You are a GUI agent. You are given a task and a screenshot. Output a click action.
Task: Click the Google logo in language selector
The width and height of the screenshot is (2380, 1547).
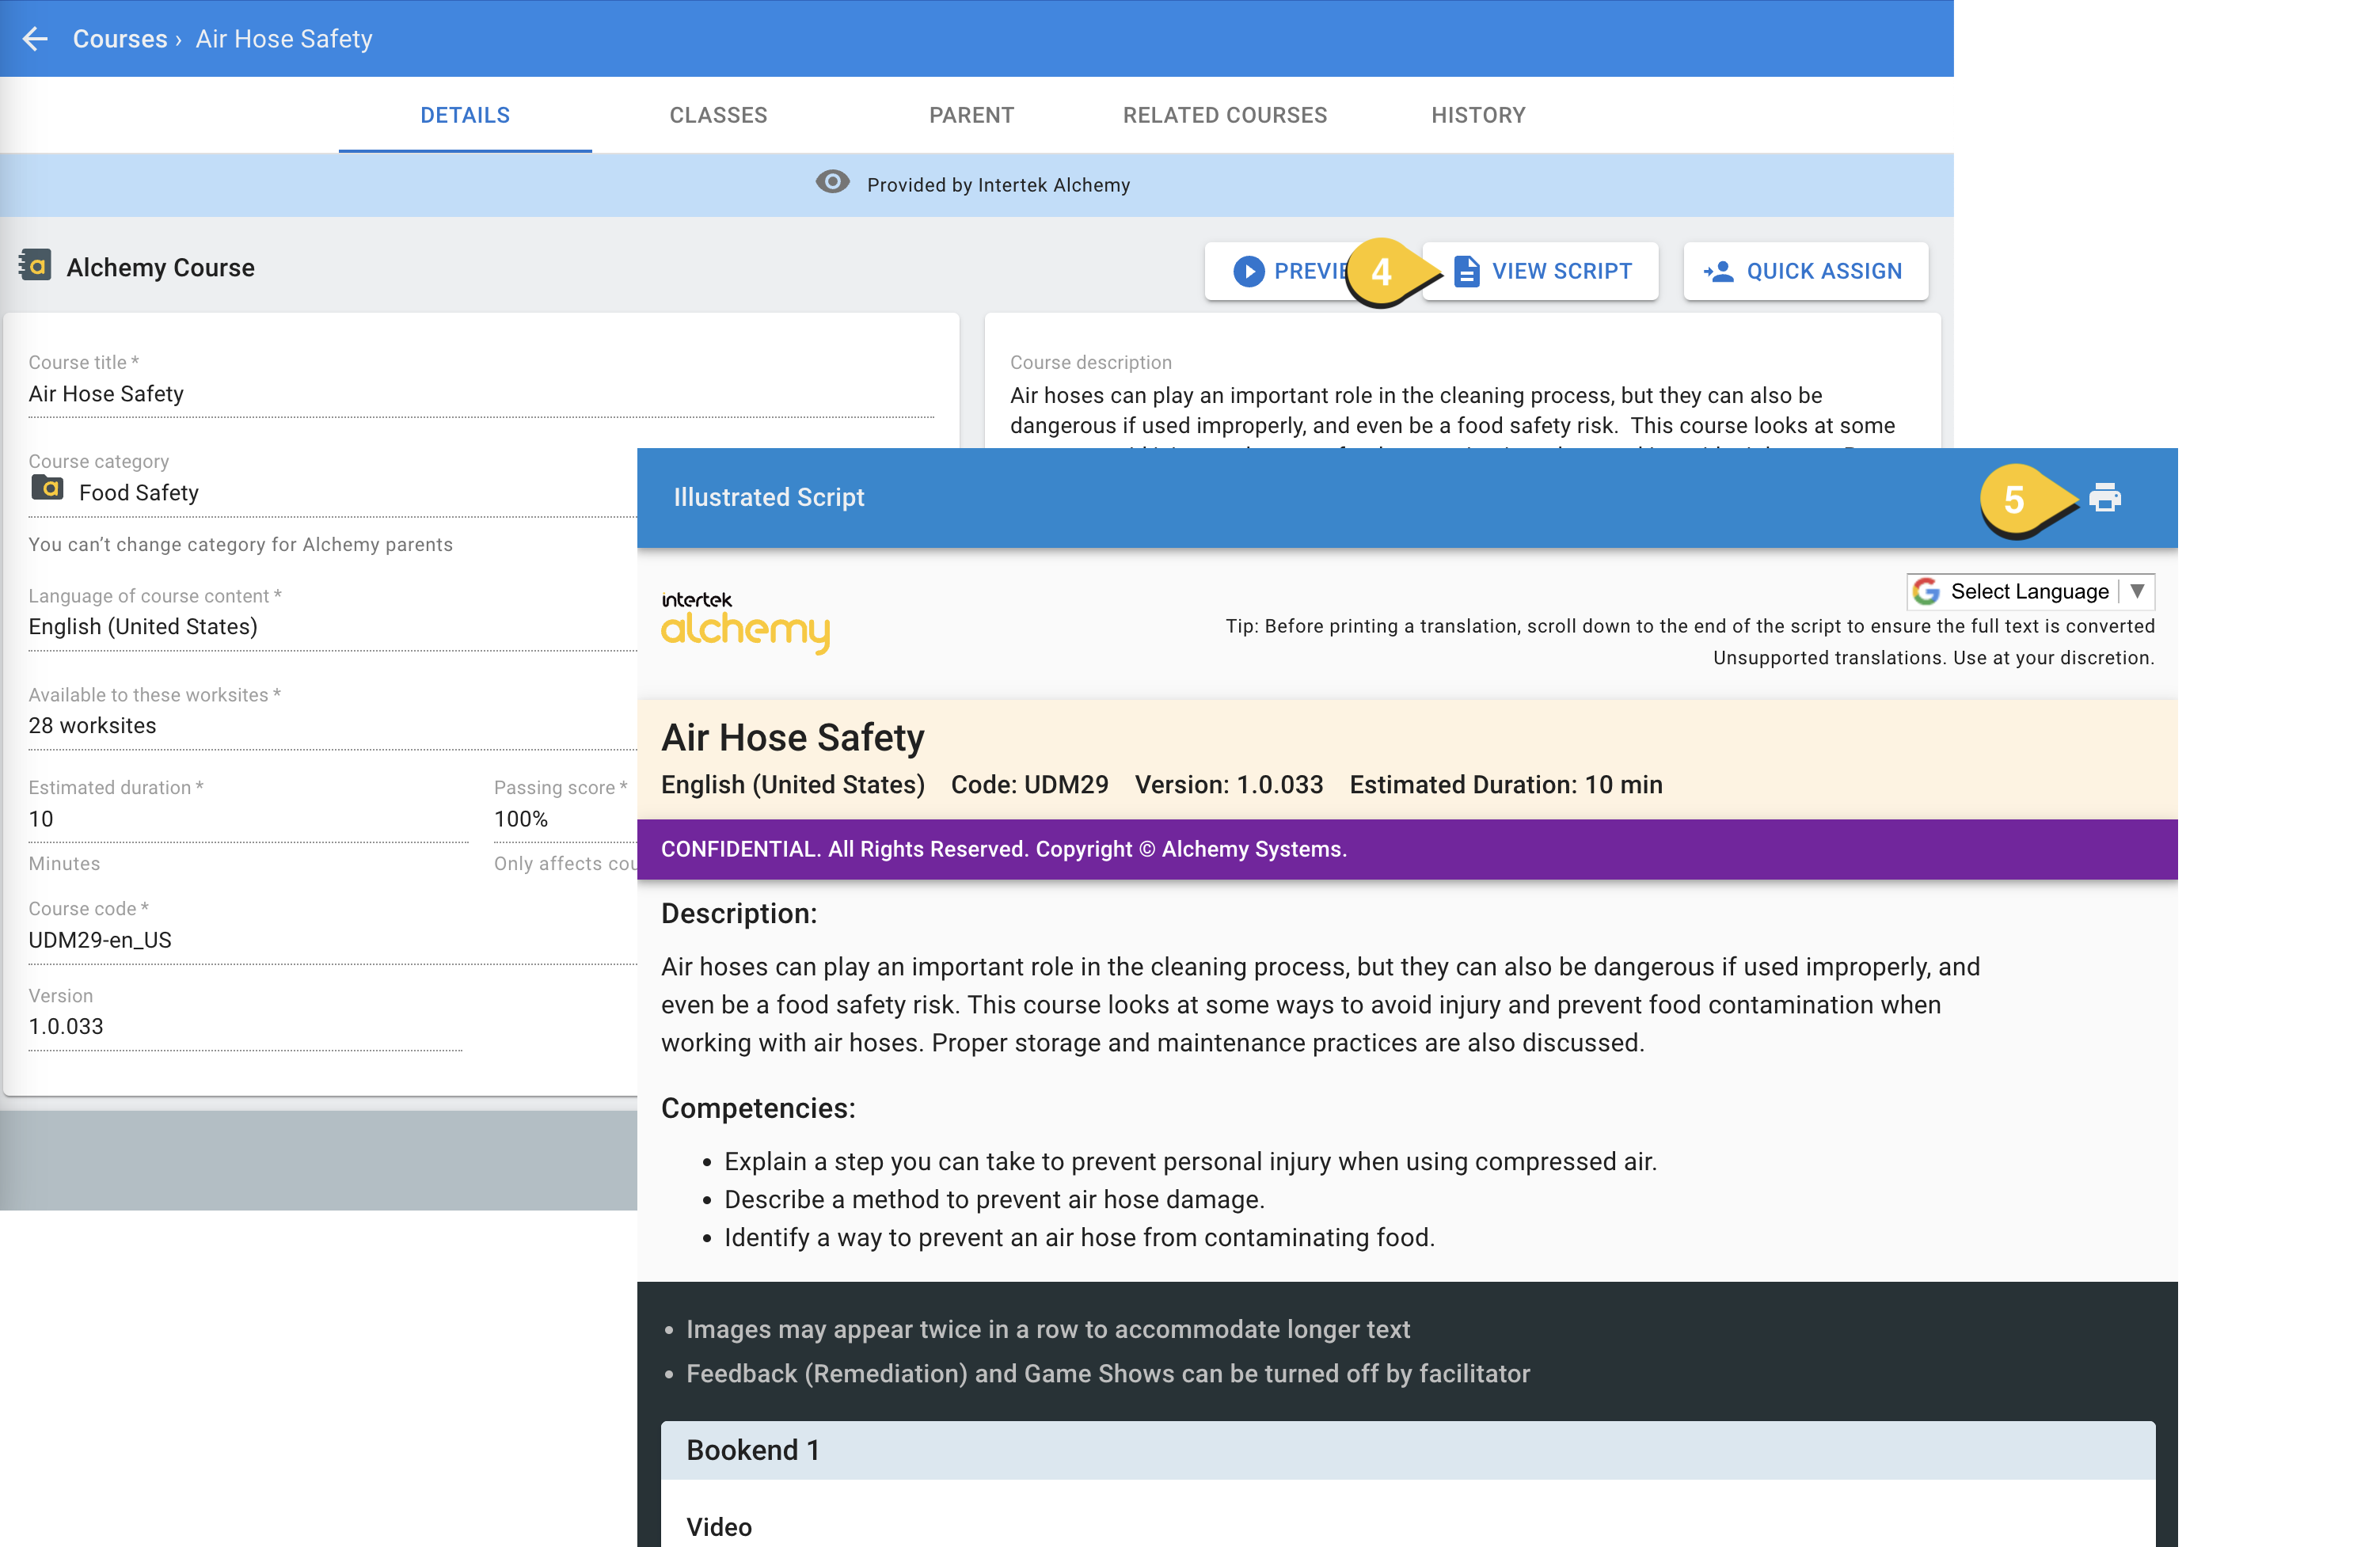(1926, 591)
